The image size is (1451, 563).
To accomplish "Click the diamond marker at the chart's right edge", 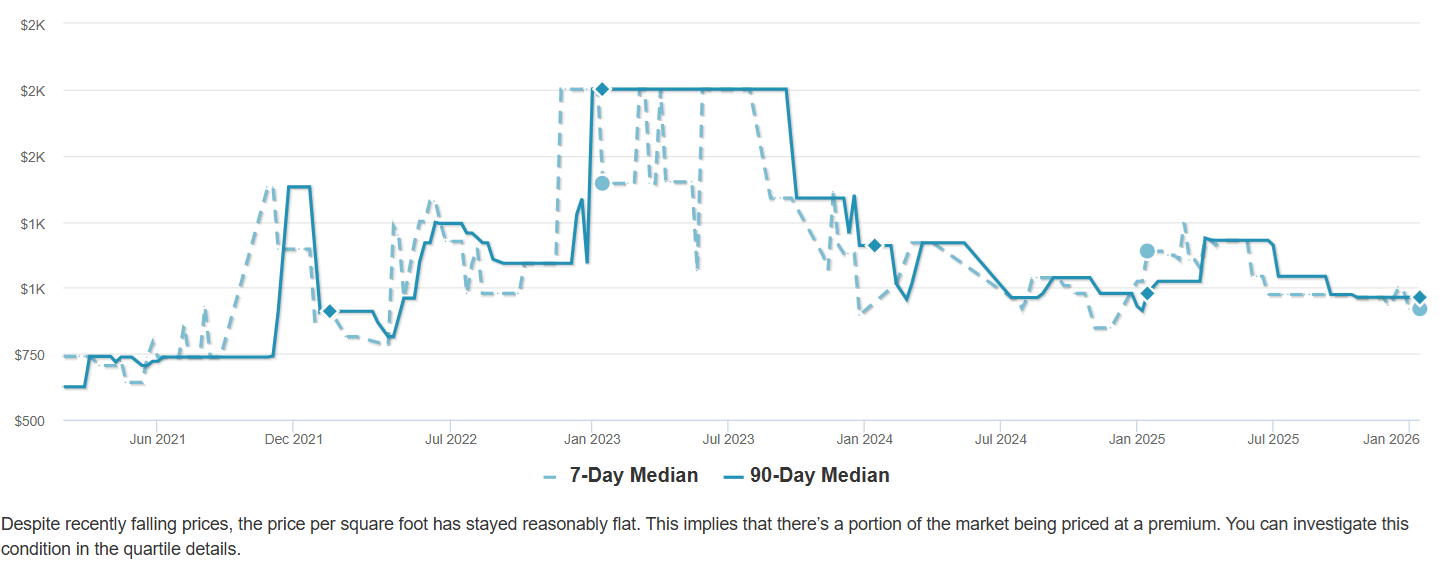I will 1419,298.
